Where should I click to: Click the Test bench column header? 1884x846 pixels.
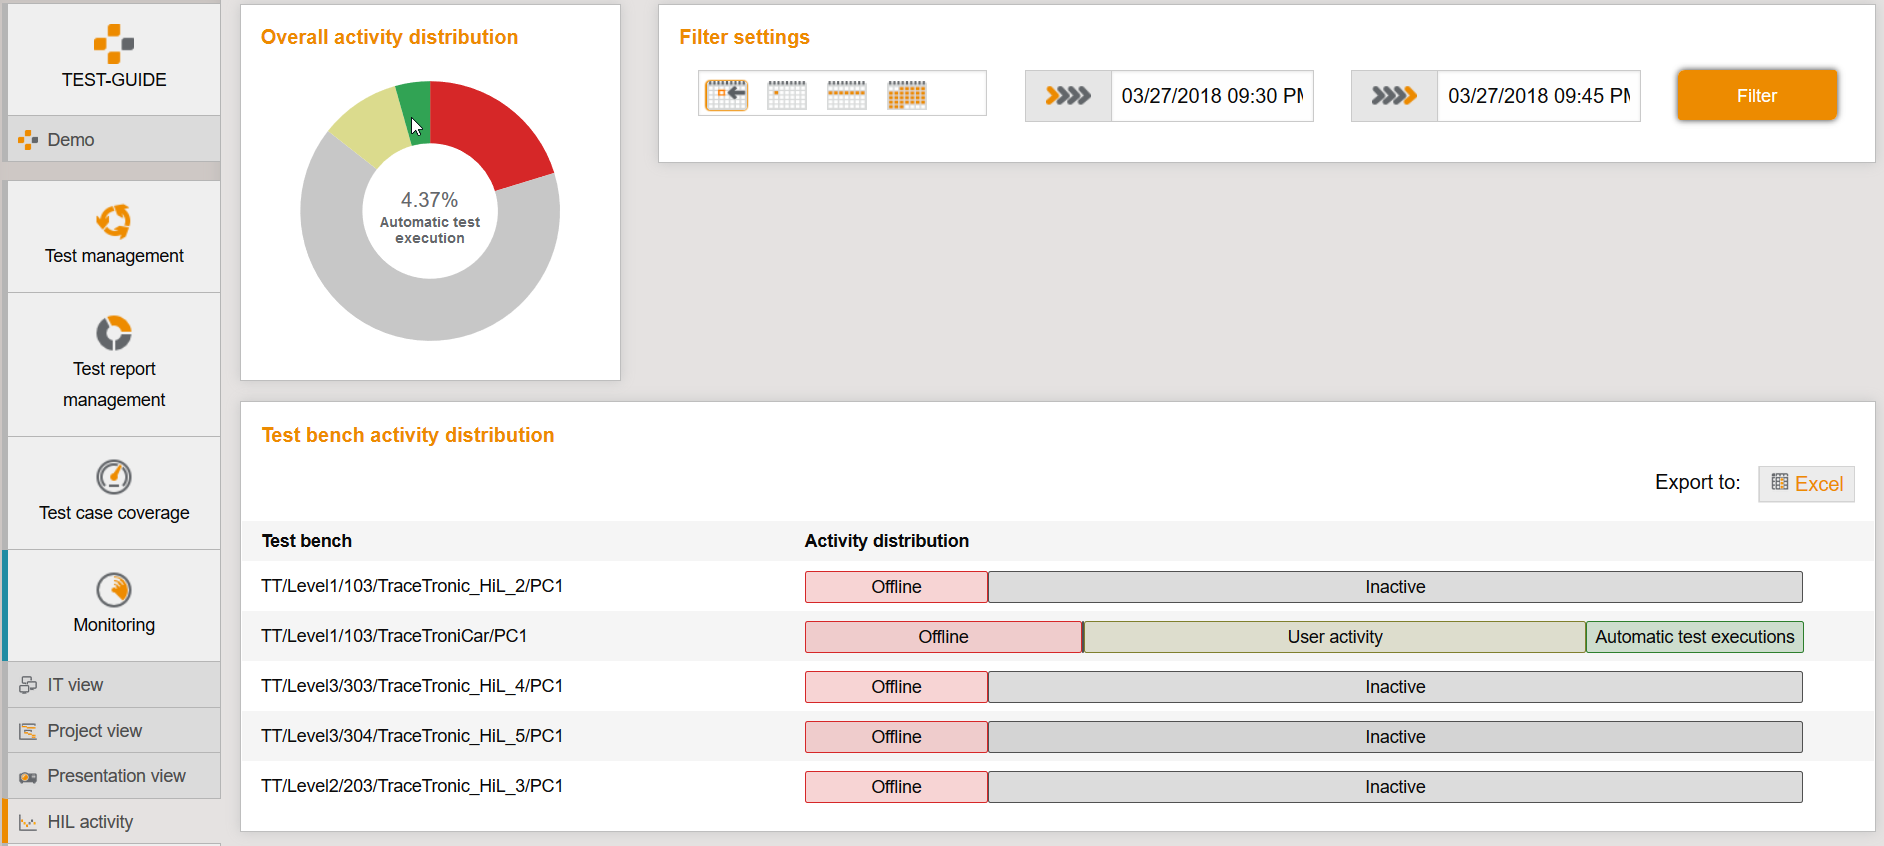tap(307, 541)
